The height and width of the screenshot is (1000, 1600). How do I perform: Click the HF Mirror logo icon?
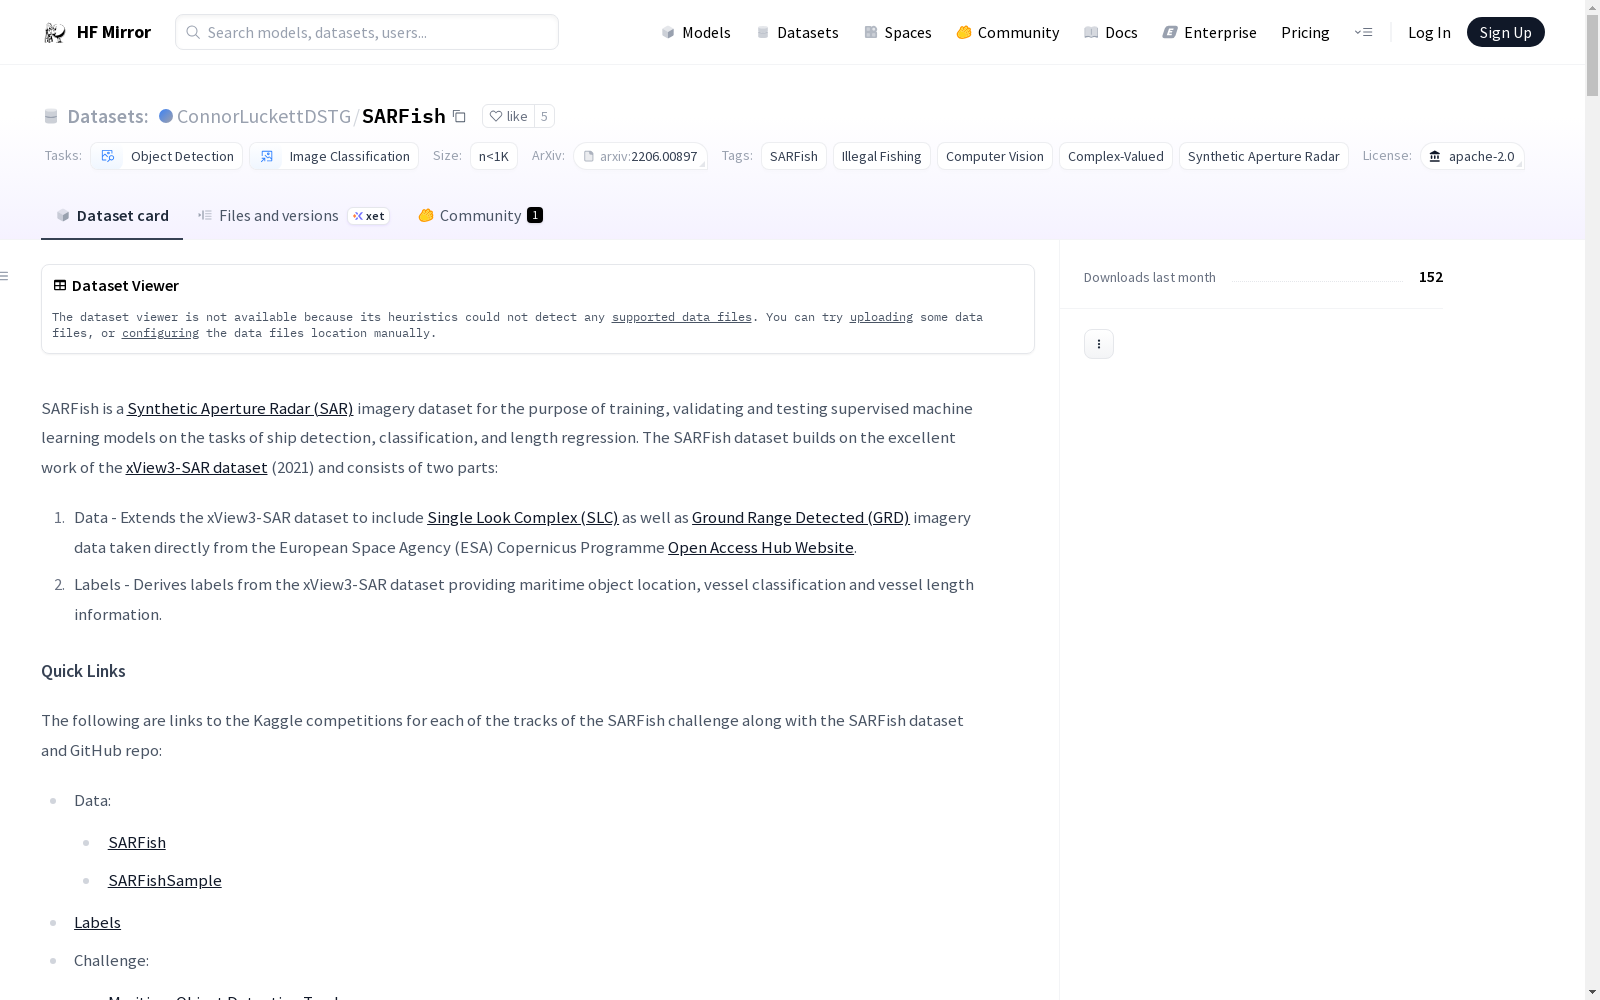pos(55,33)
